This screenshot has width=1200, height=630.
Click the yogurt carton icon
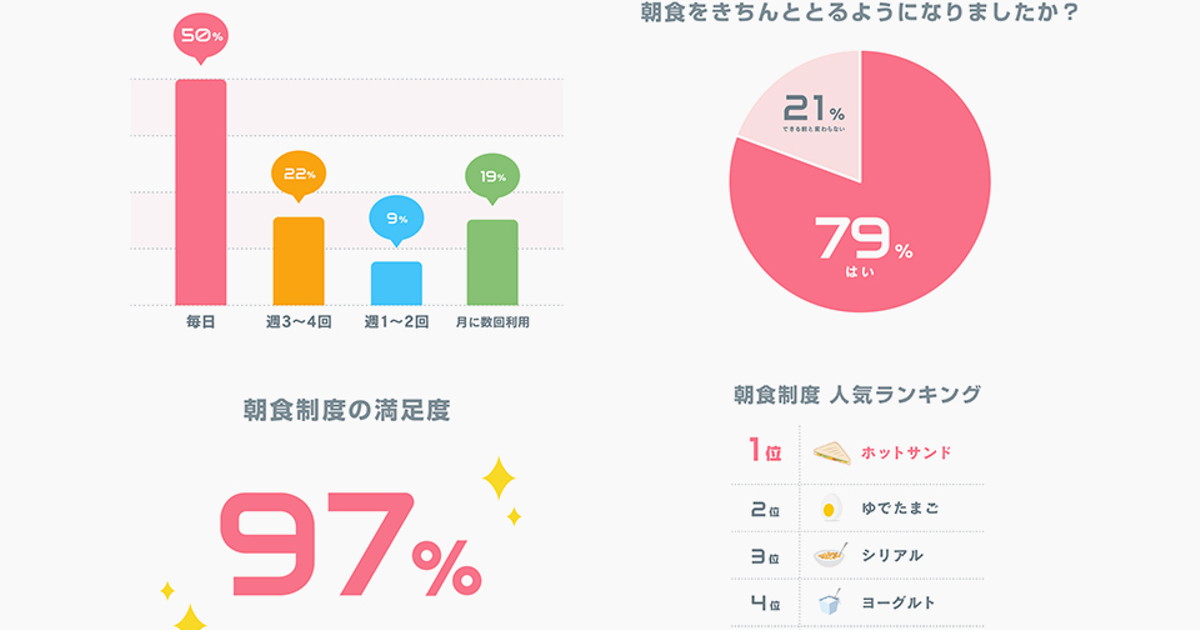tap(829, 603)
